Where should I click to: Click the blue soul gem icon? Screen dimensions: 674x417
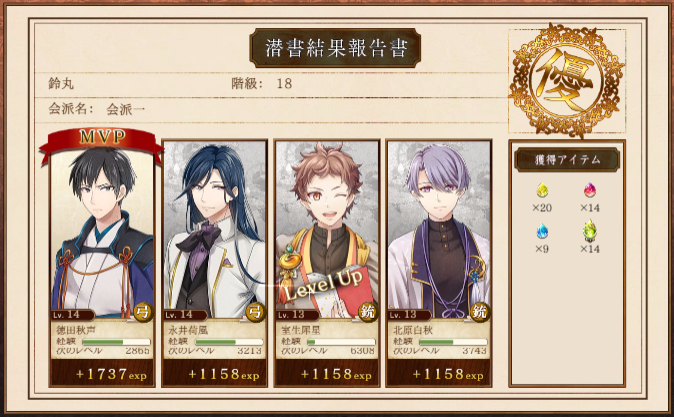tap(542, 231)
